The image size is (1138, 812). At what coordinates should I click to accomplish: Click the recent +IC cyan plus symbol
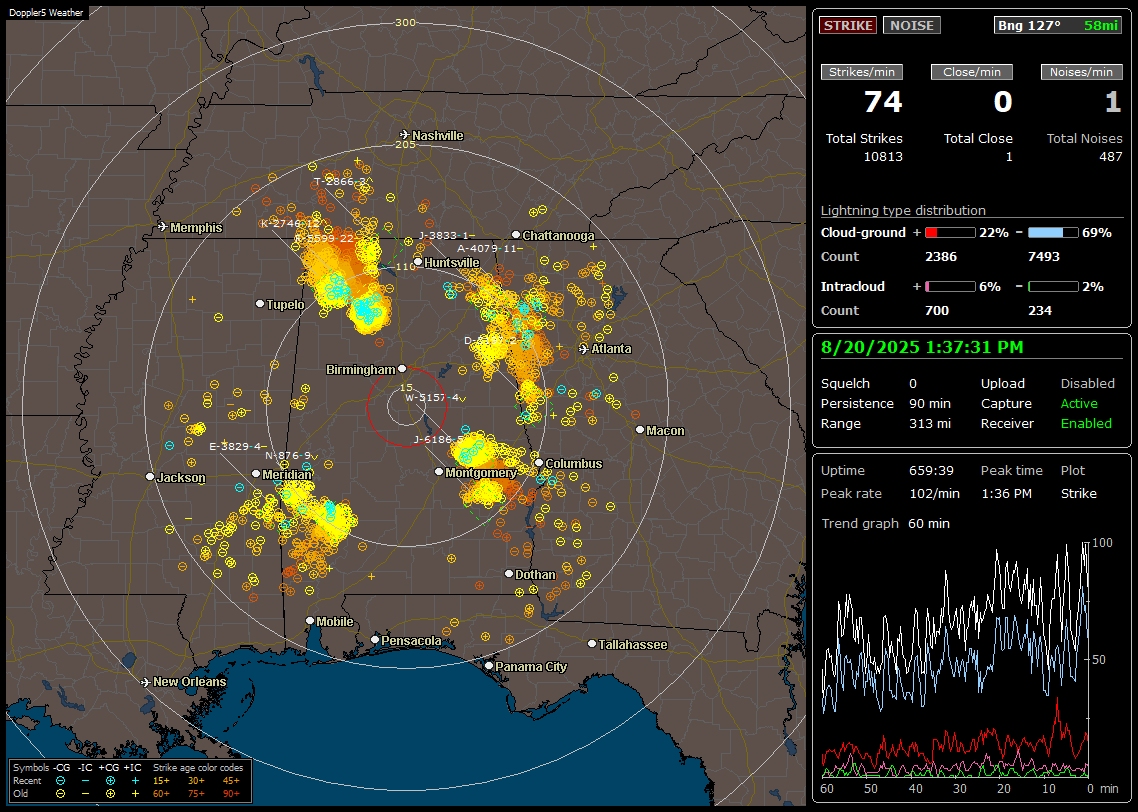[135, 781]
